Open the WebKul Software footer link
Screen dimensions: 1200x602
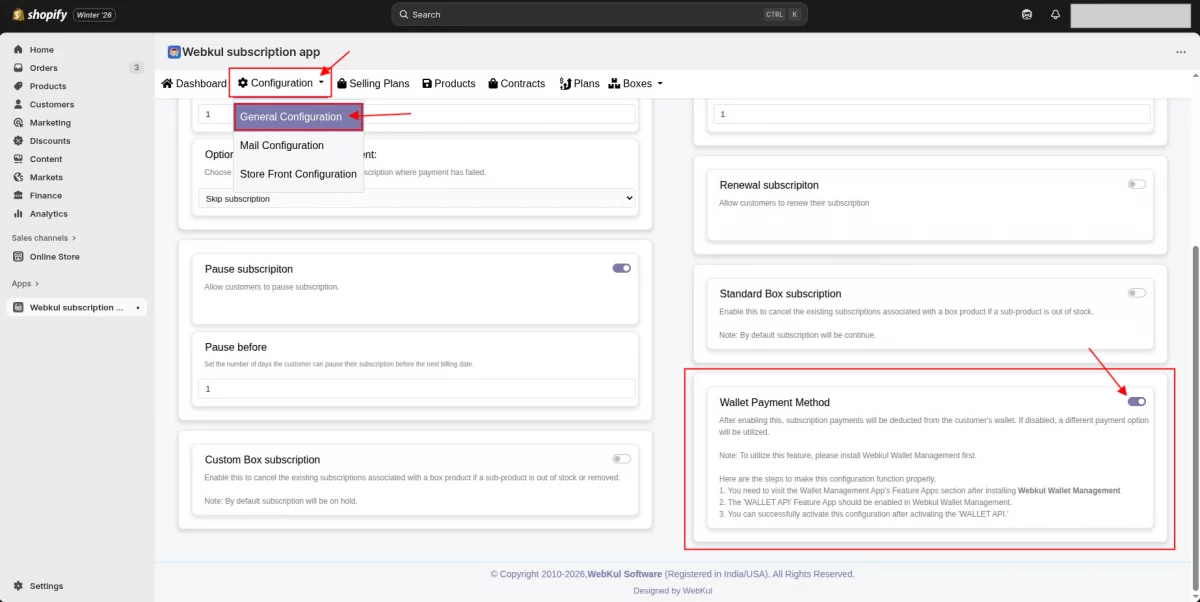(624, 574)
